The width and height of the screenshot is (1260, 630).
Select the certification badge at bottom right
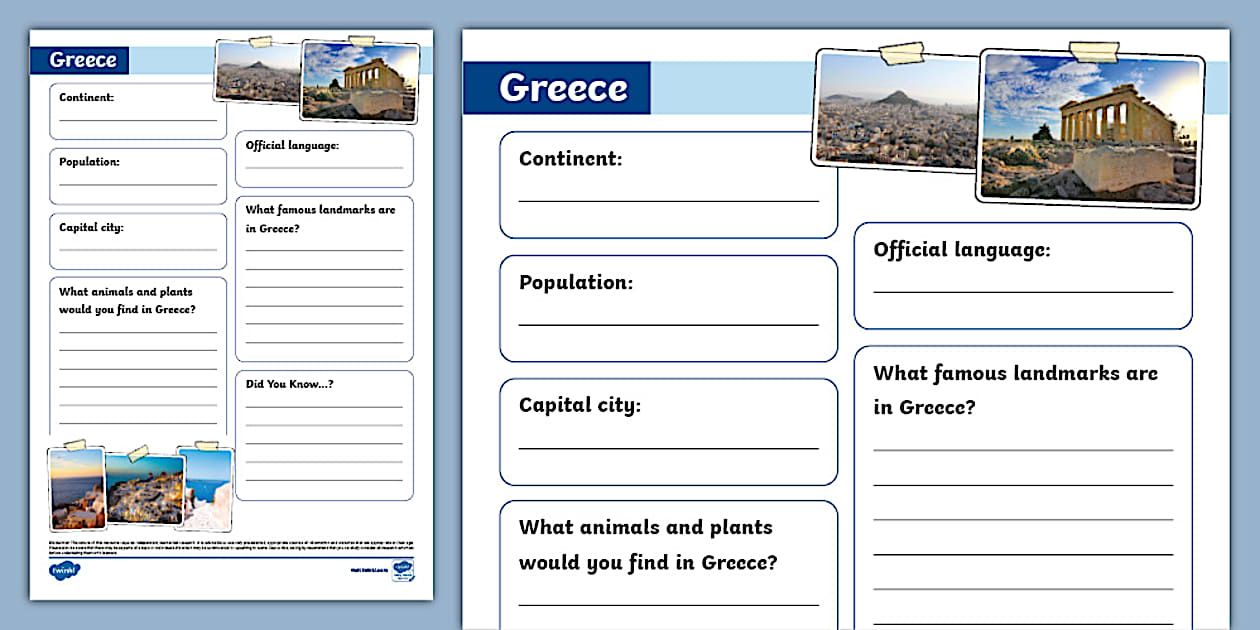click(404, 570)
